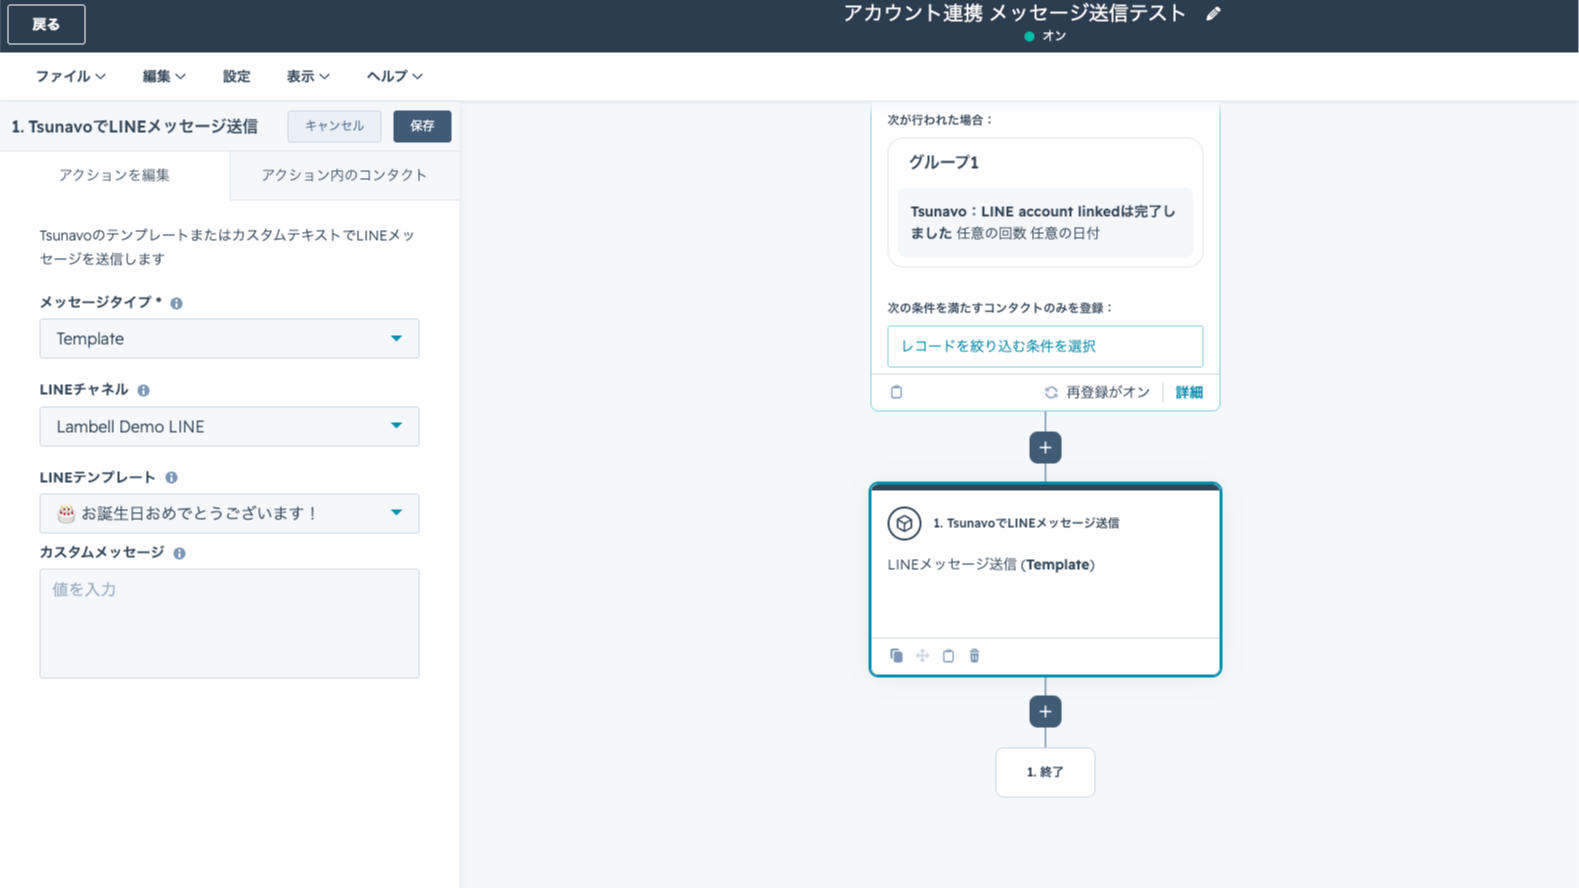This screenshot has height=888, width=1579.
Task: Click the オン status under the workflow title
Action: pos(1054,36)
